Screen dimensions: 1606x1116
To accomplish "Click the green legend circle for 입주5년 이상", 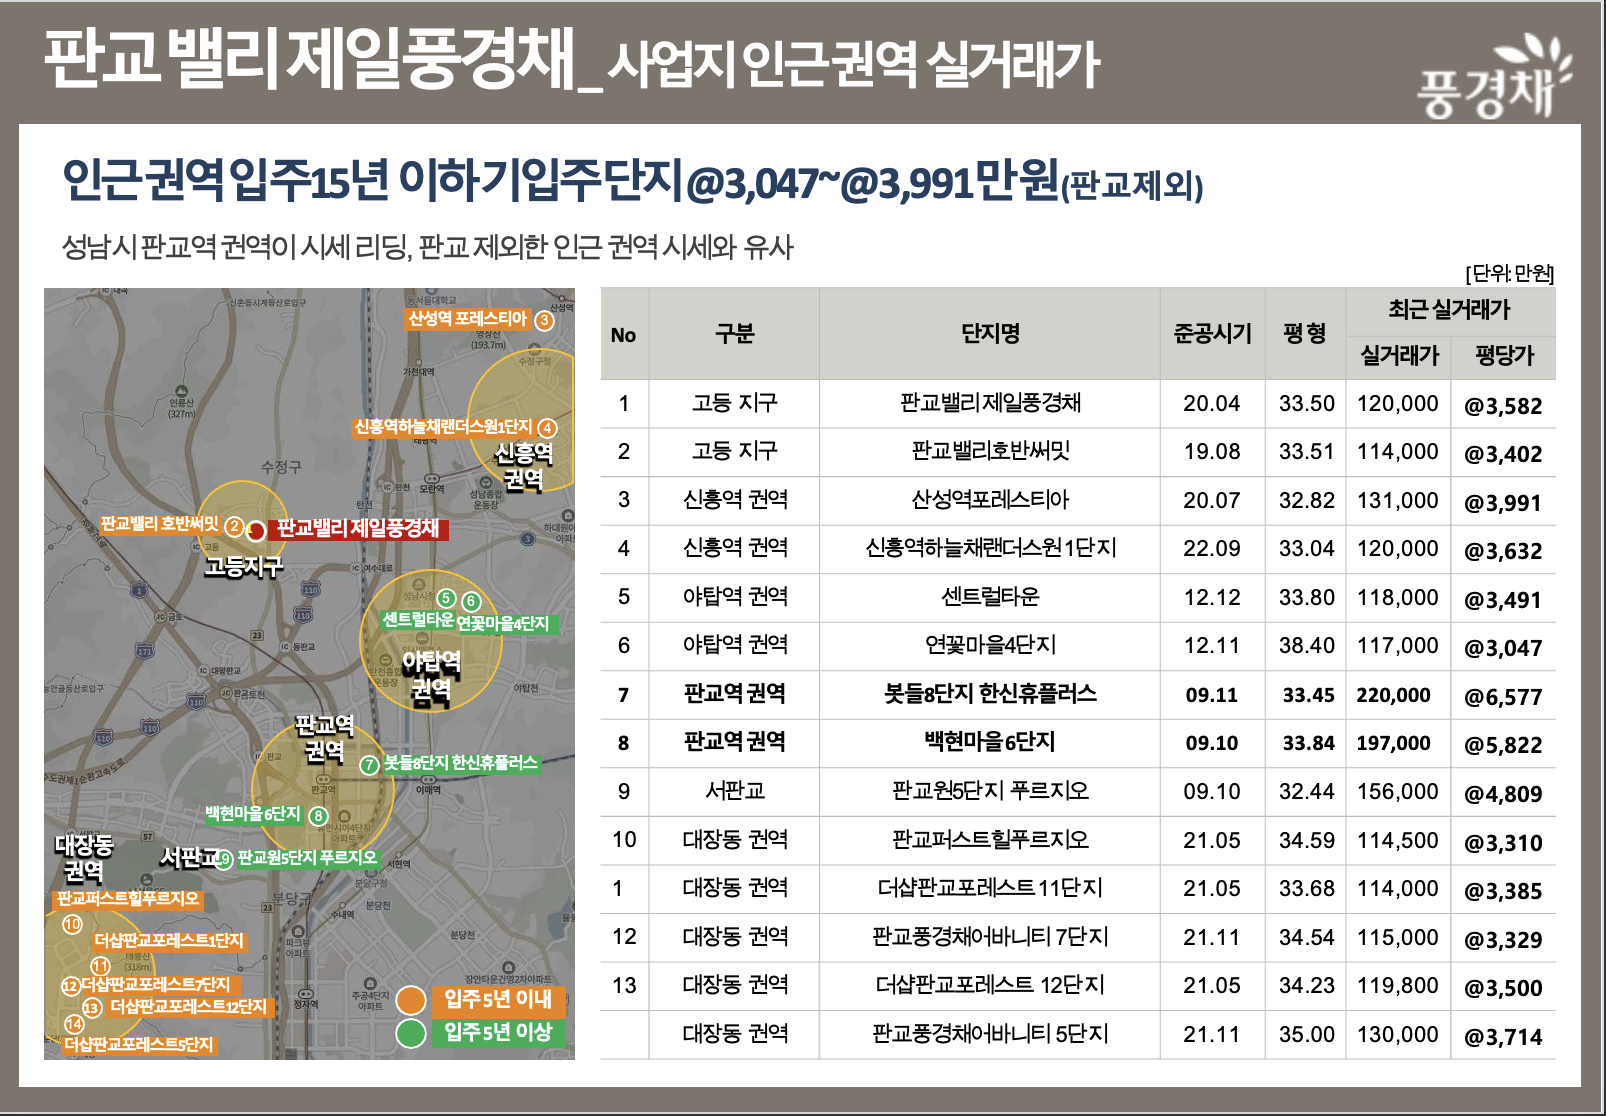I will 411,1033.
